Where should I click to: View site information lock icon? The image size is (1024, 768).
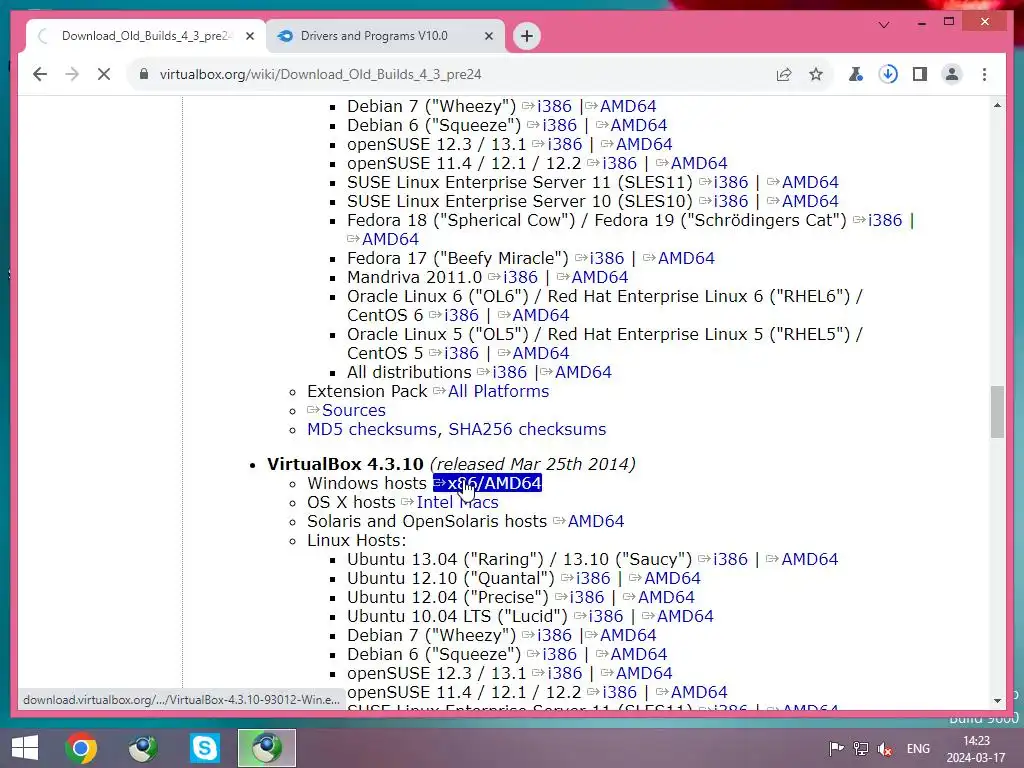[144, 74]
